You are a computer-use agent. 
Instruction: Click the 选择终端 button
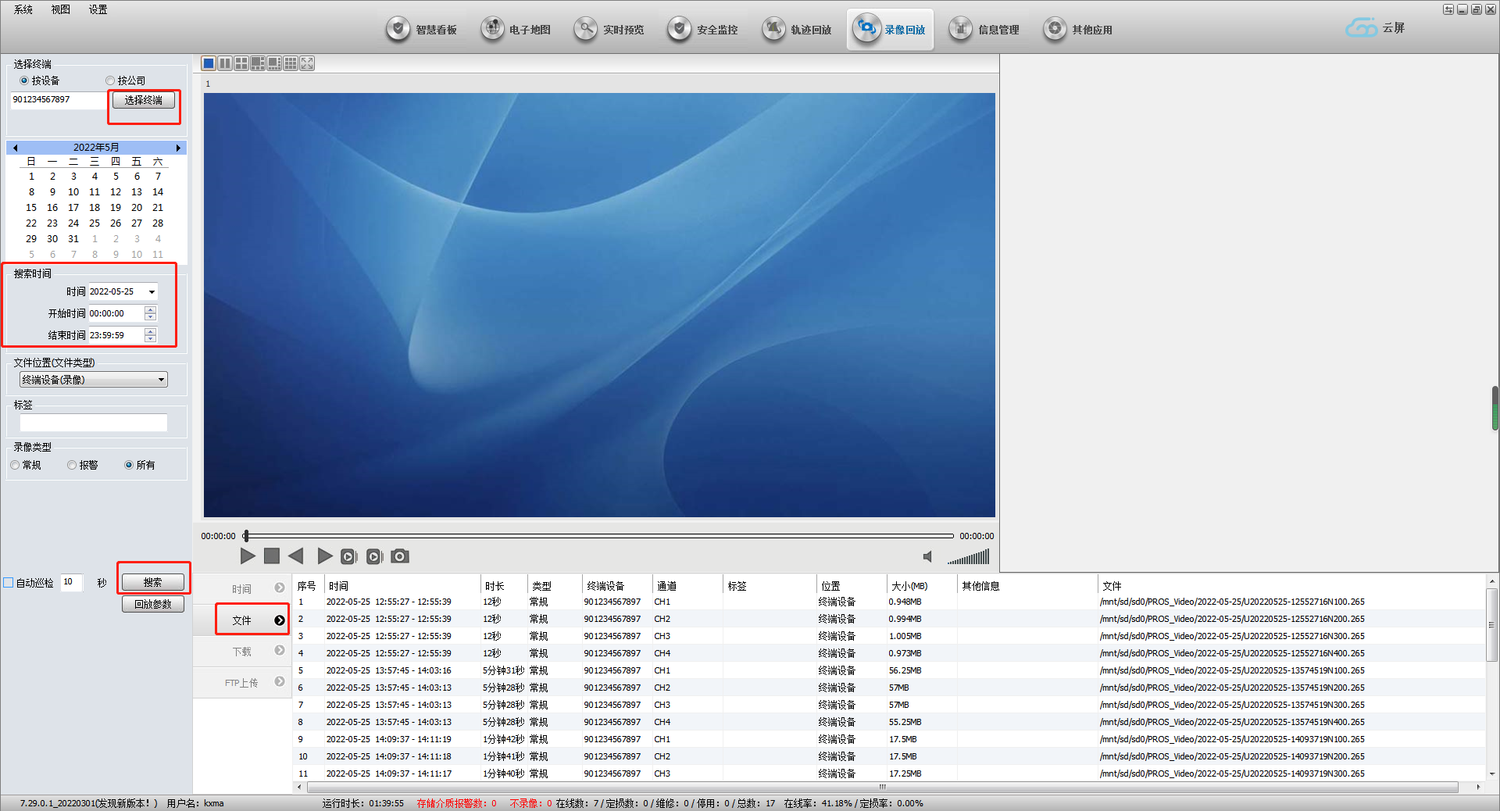143,100
